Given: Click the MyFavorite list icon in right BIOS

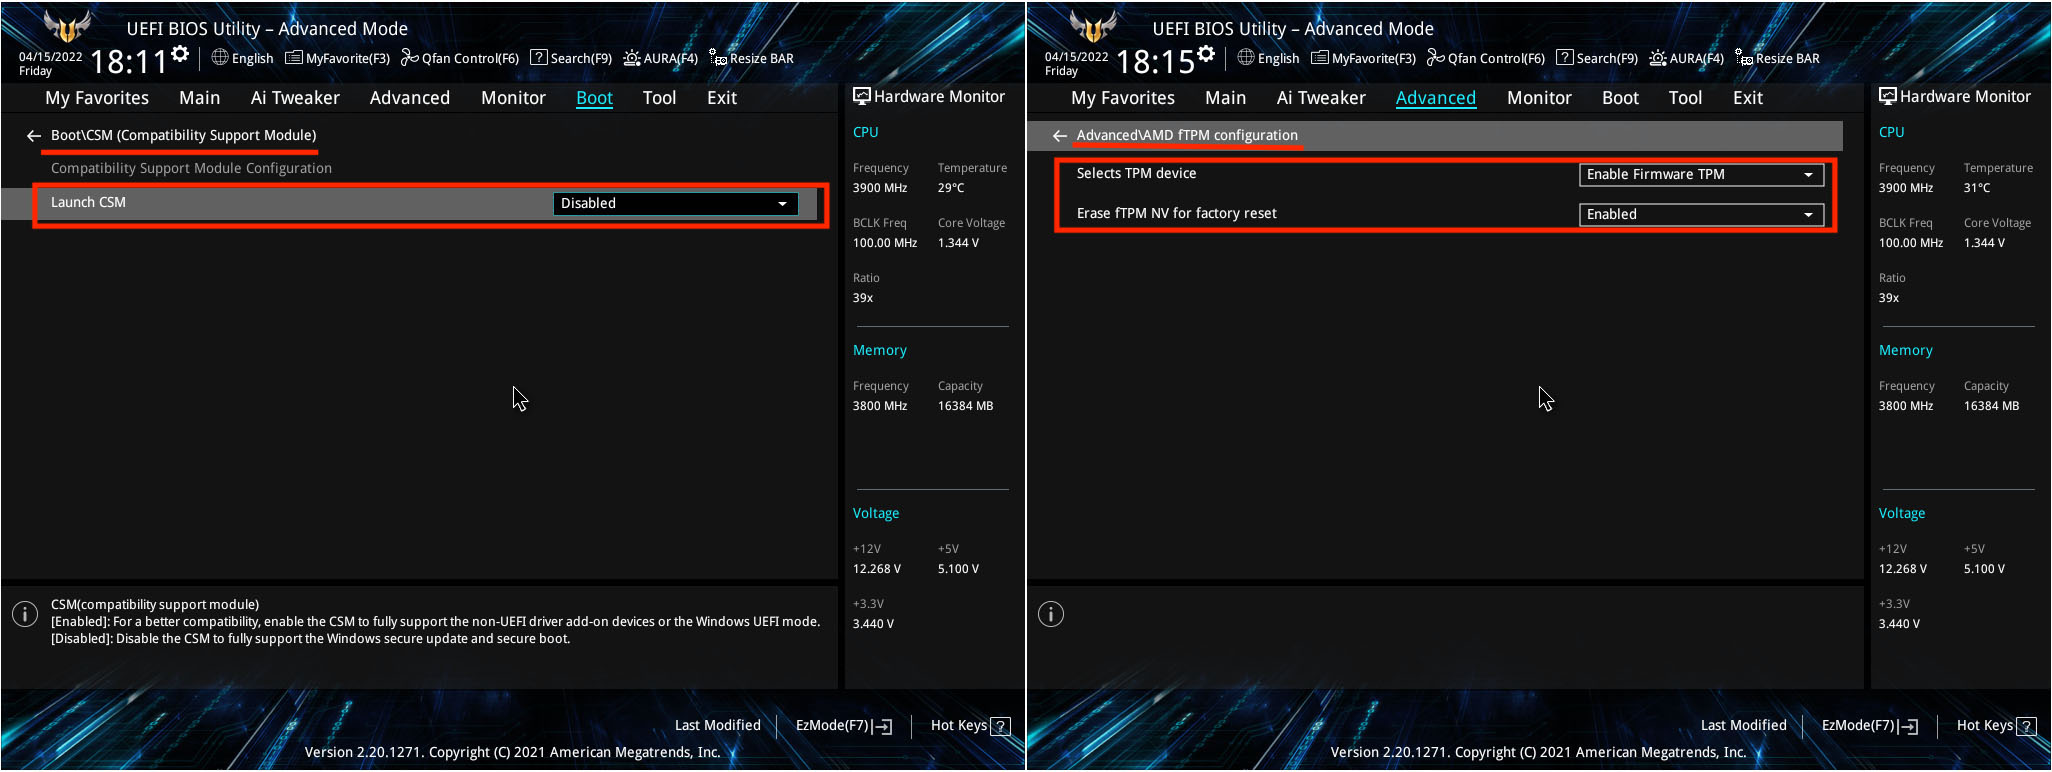Looking at the screenshot, I should [x=1320, y=58].
